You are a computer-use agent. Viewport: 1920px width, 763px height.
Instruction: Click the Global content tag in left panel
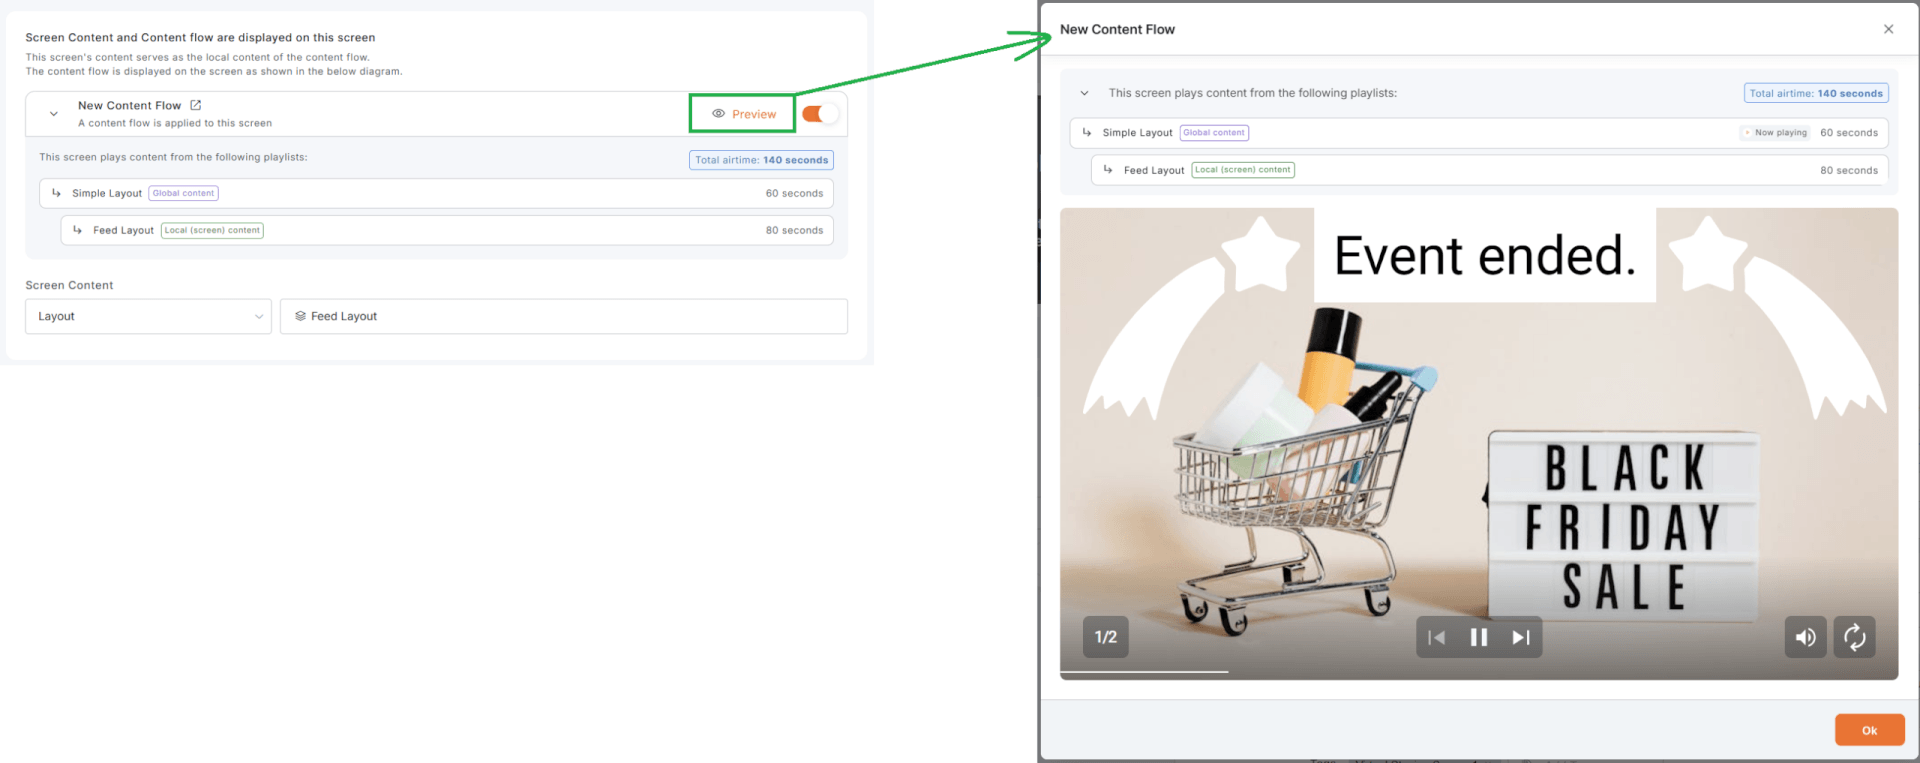(183, 193)
